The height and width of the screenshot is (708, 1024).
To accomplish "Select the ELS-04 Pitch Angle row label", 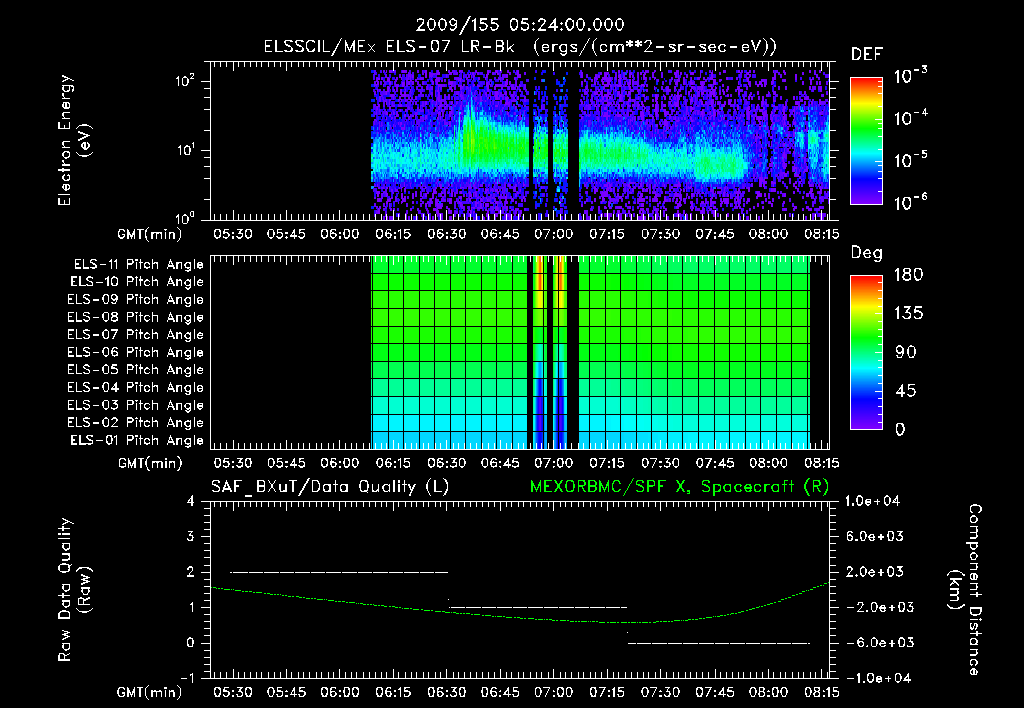I will tap(135, 387).
